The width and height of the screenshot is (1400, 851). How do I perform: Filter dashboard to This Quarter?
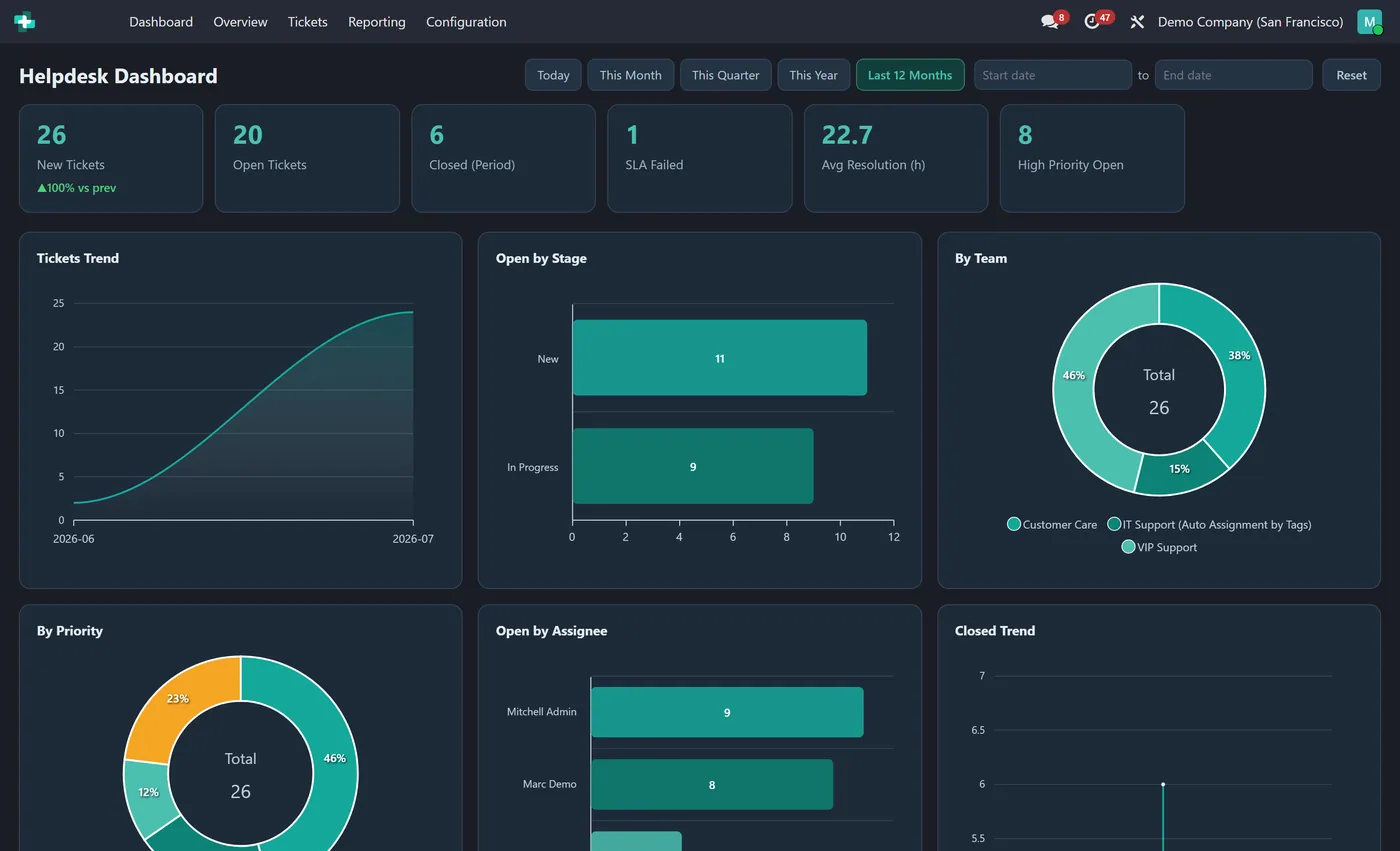tap(725, 75)
